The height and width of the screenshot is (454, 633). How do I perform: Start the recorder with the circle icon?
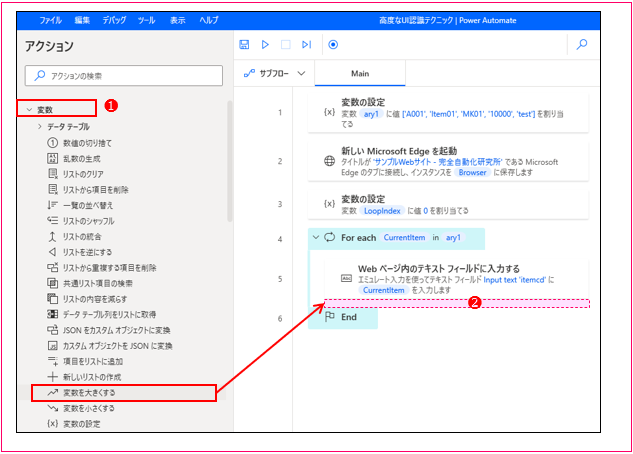point(333,44)
